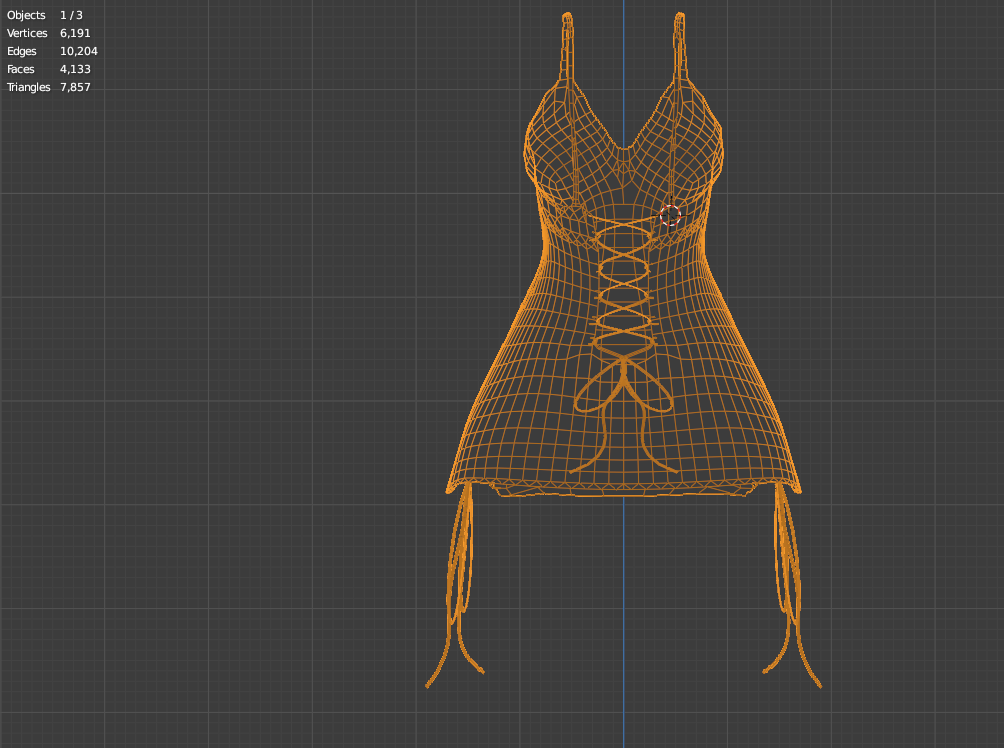Select the Objects count statistic text
The width and height of the screenshot is (1004, 748).
pyautogui.click(x=45, y=15)
